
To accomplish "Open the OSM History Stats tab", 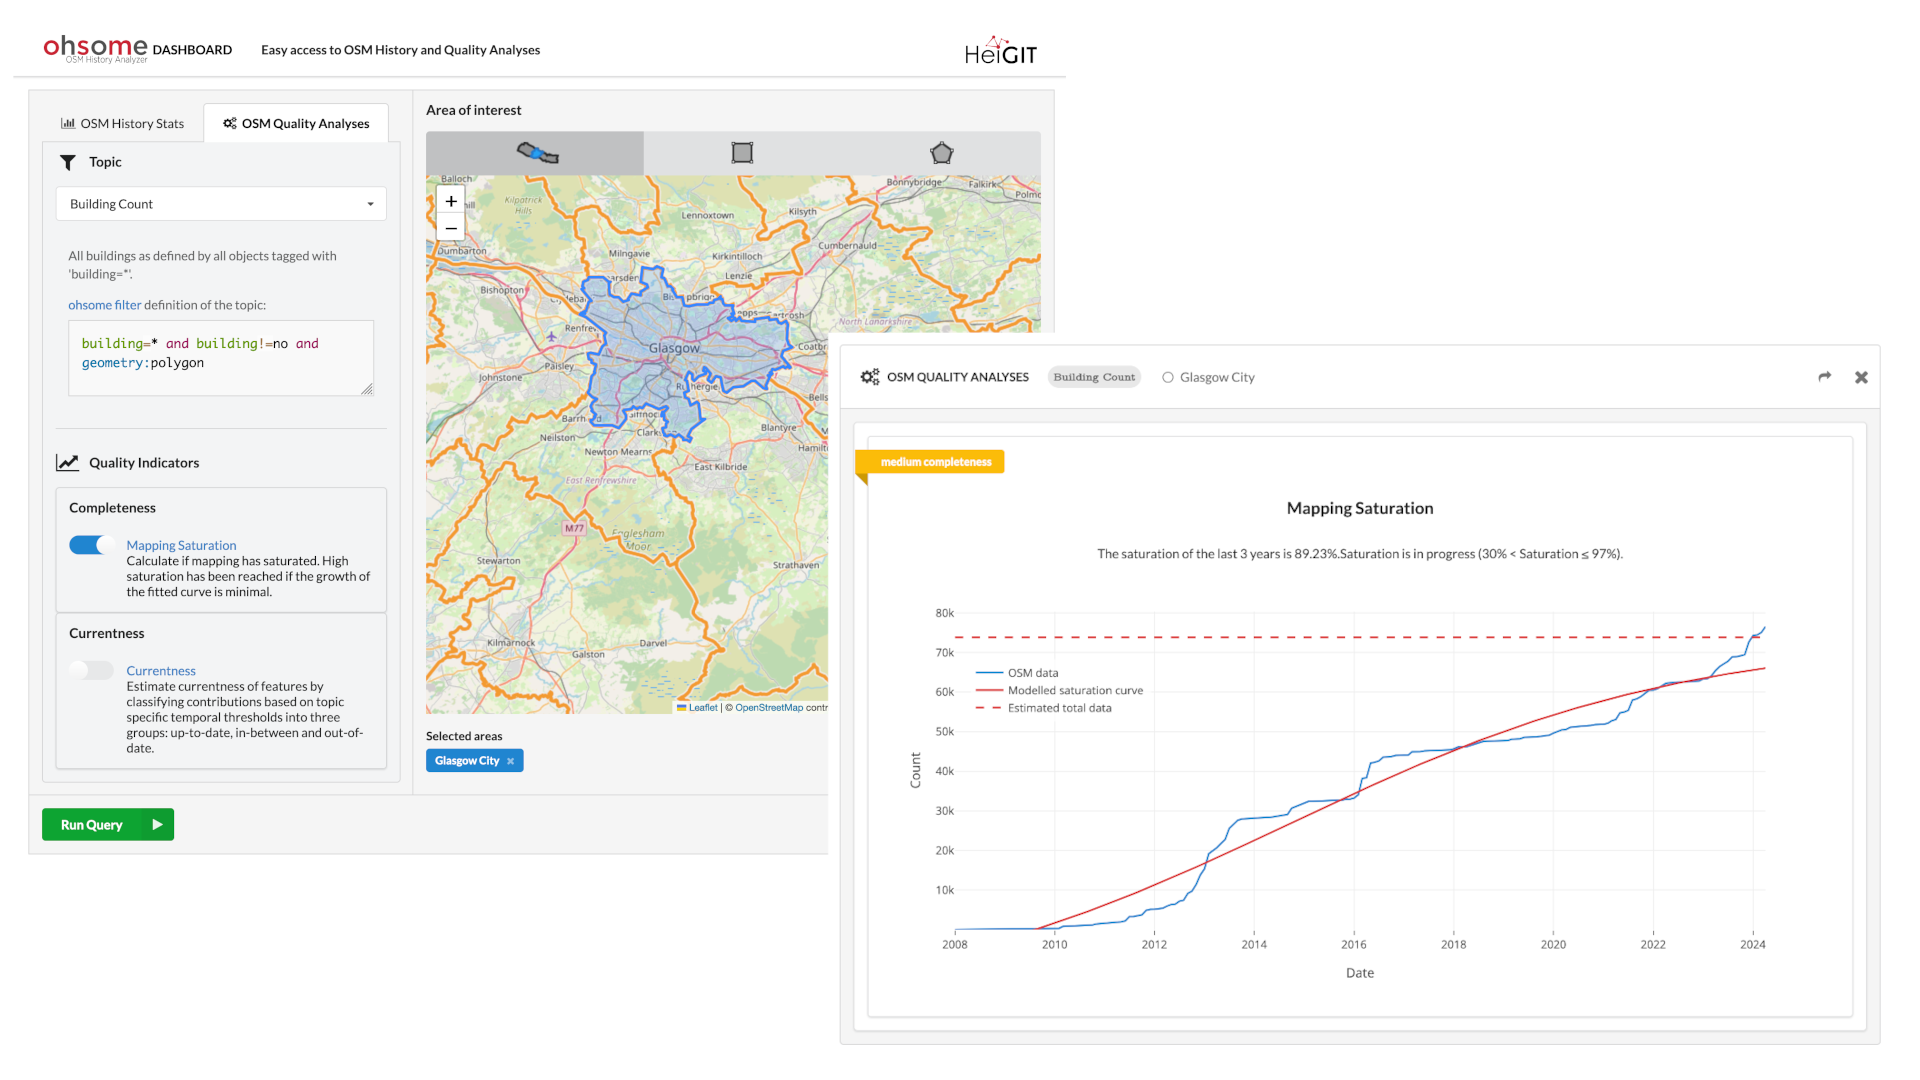I will (122, 124).
